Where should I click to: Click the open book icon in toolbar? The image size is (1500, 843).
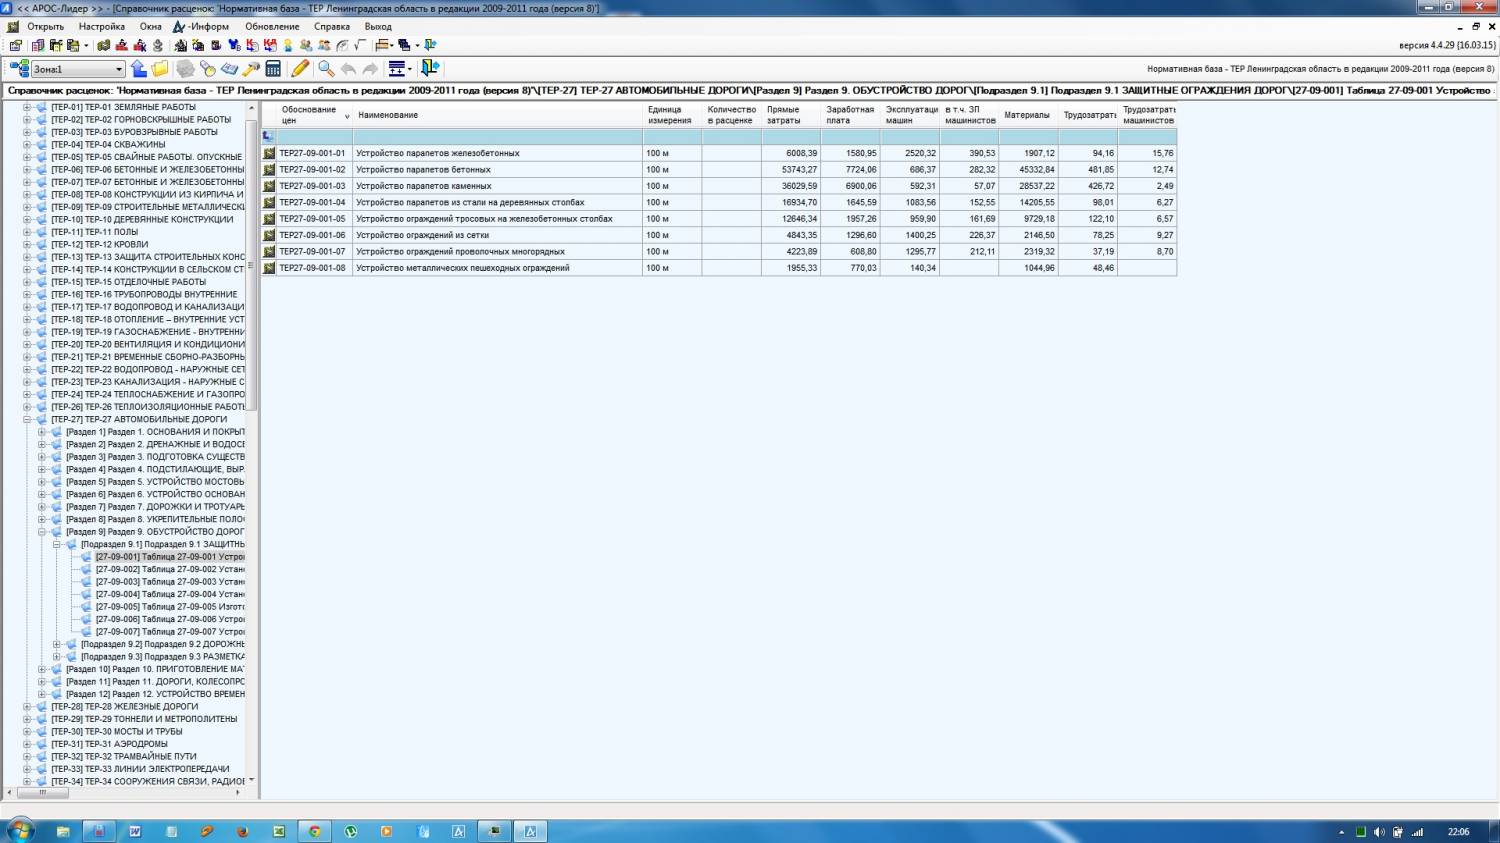pyautogui.click(x=229, y=69)
